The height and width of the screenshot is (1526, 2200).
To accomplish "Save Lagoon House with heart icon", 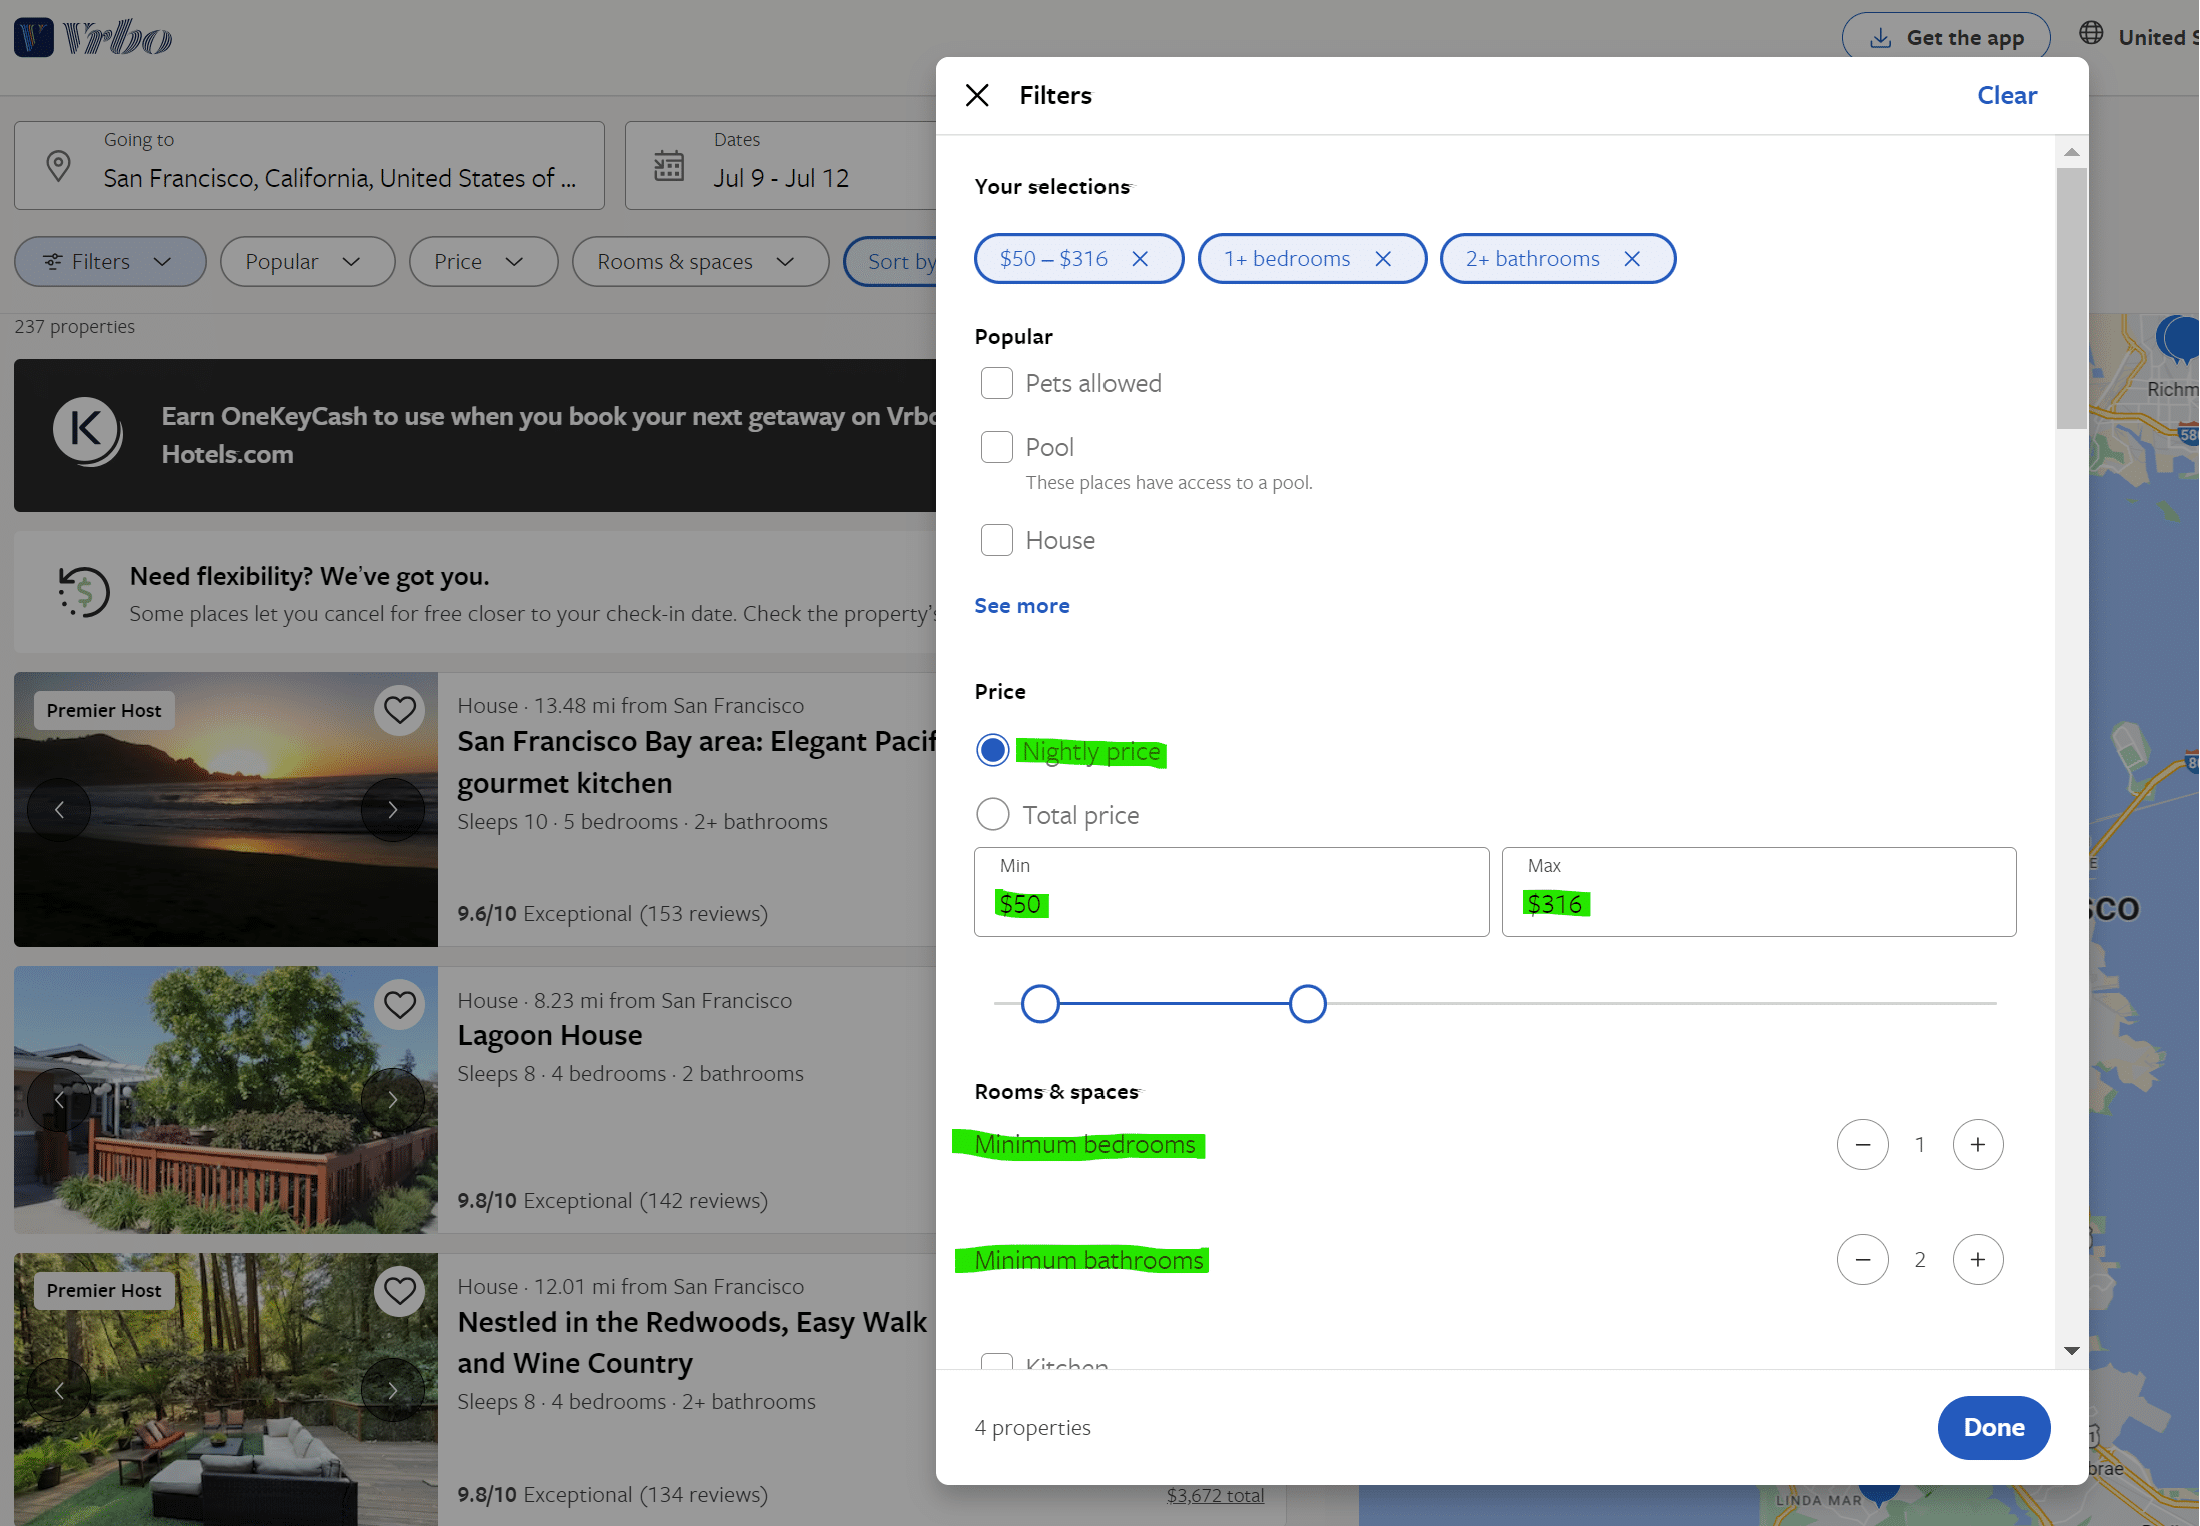I will [x=399, y=1004].
